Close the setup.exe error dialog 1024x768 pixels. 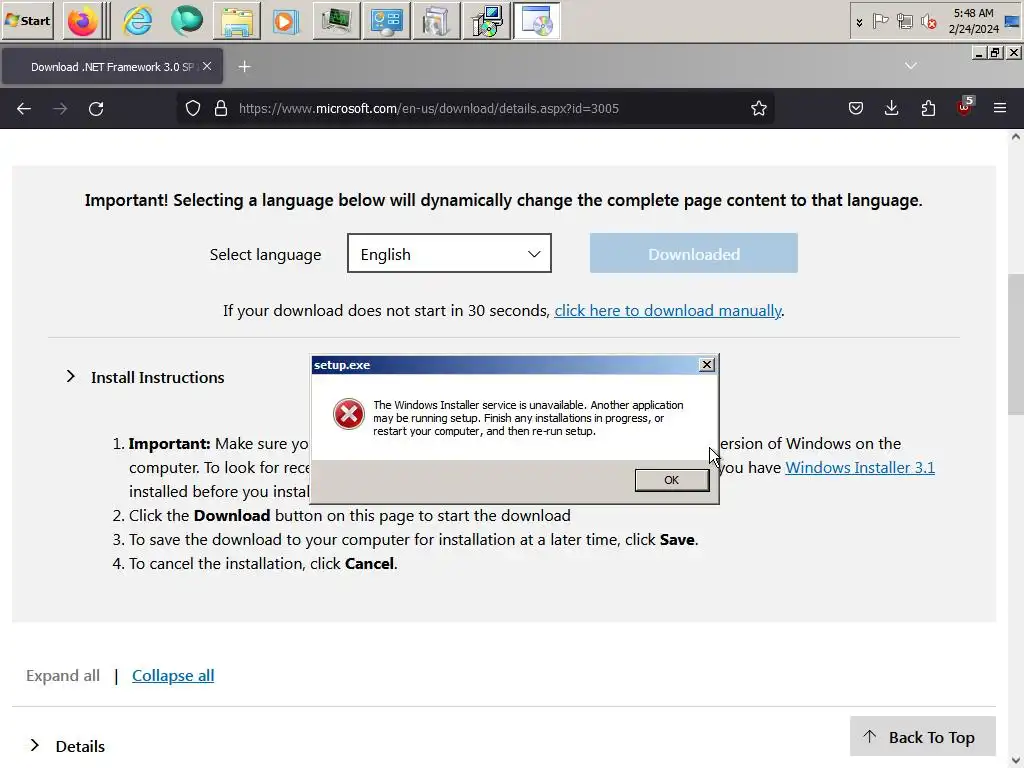click(x=707, y=365)
